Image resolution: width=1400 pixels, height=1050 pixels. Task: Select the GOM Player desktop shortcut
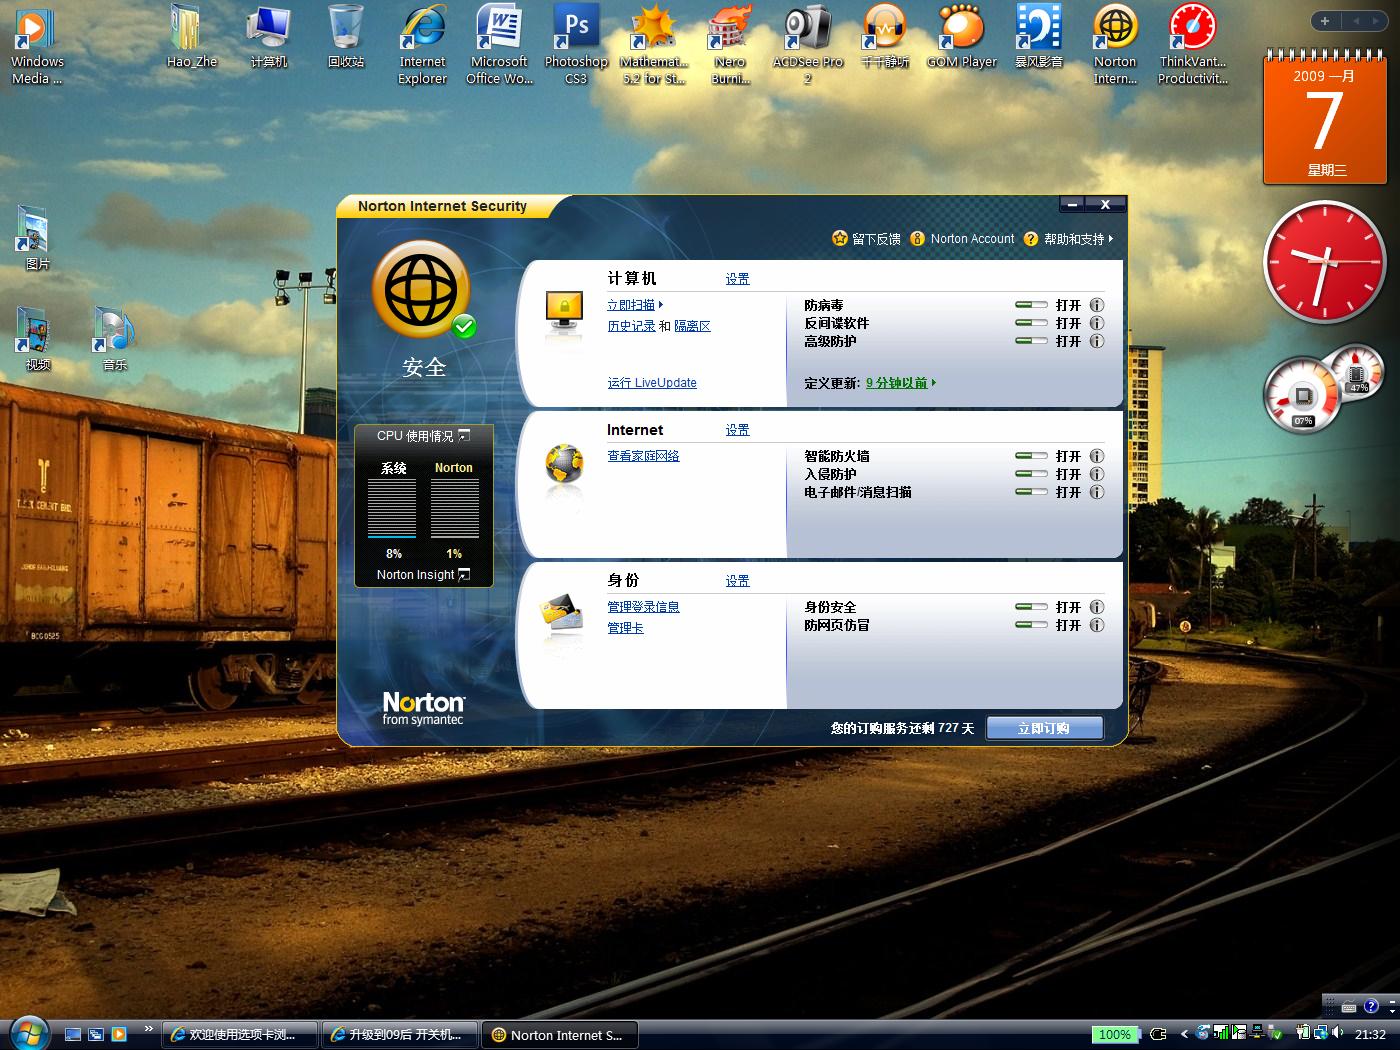click(x=962, y=36)
